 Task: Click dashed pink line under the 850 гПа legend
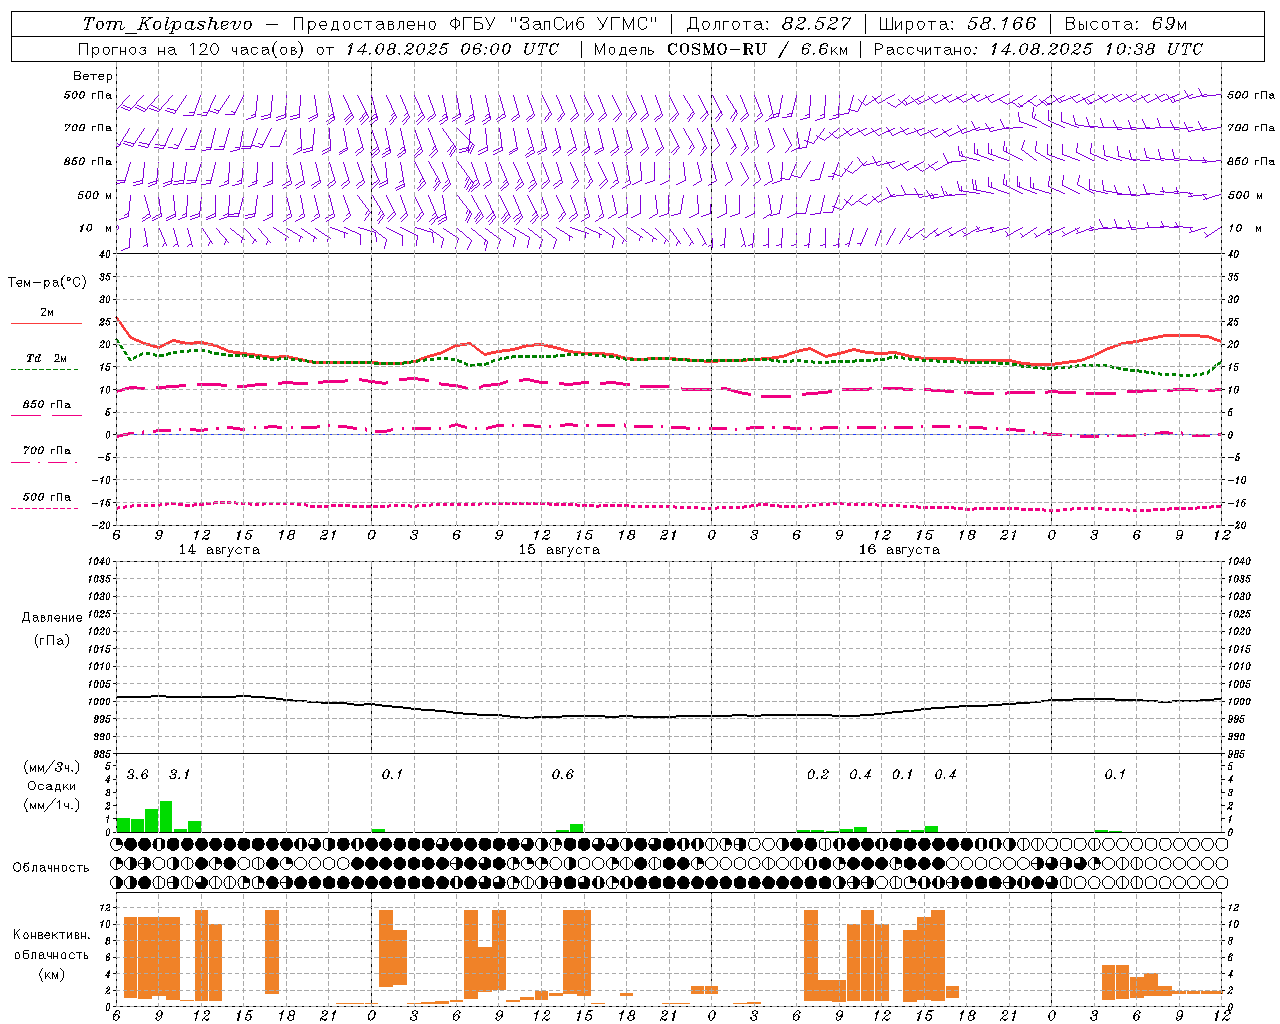46,415
